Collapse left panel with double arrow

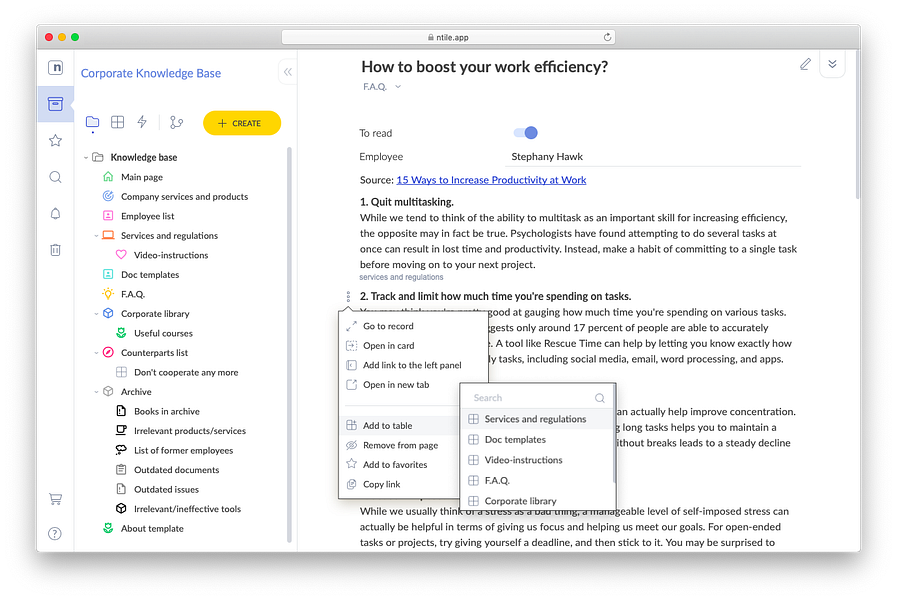click(x=288, y=72)
